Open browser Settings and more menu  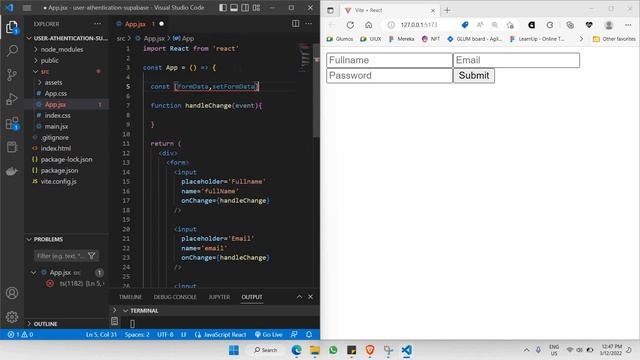tap(628, 25)
